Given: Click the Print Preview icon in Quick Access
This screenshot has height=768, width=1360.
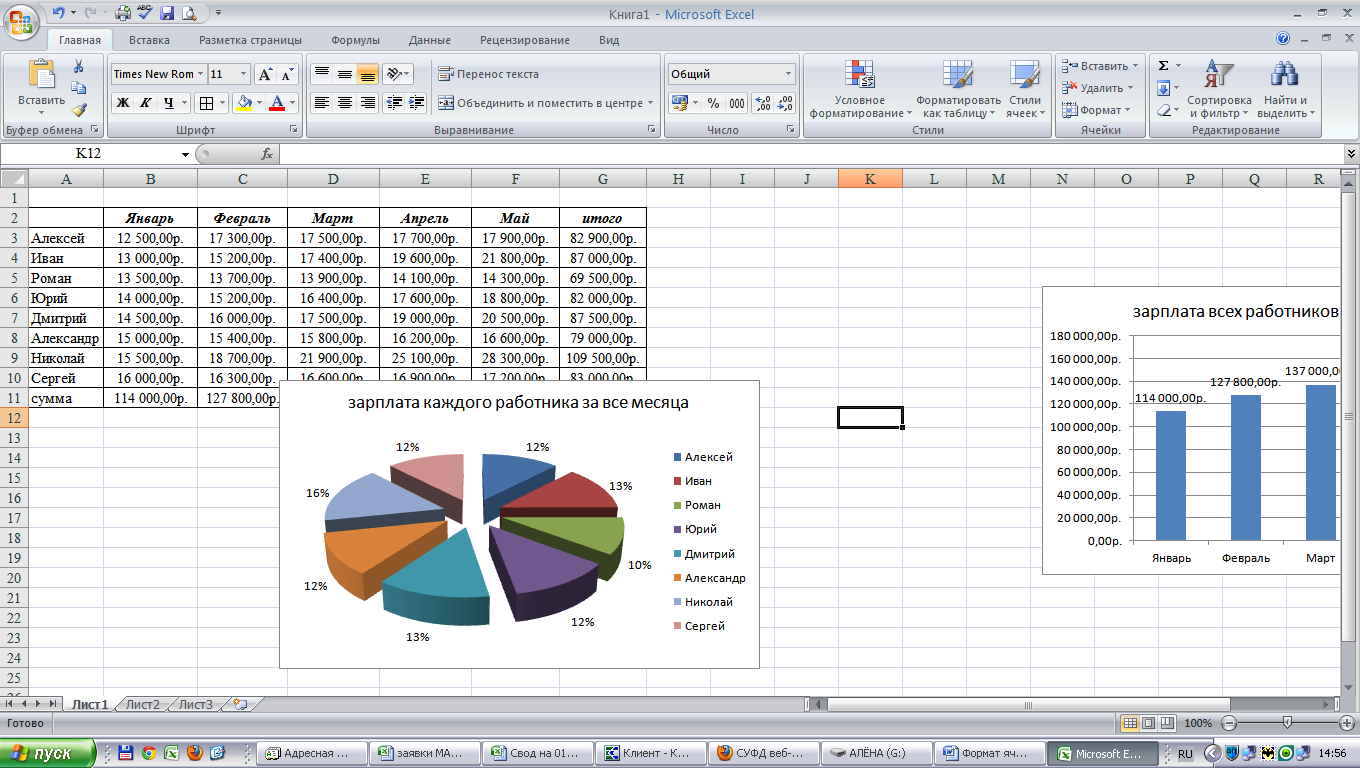Looking at the screenshot, I should pyautogui.click(x=187, y=14).
